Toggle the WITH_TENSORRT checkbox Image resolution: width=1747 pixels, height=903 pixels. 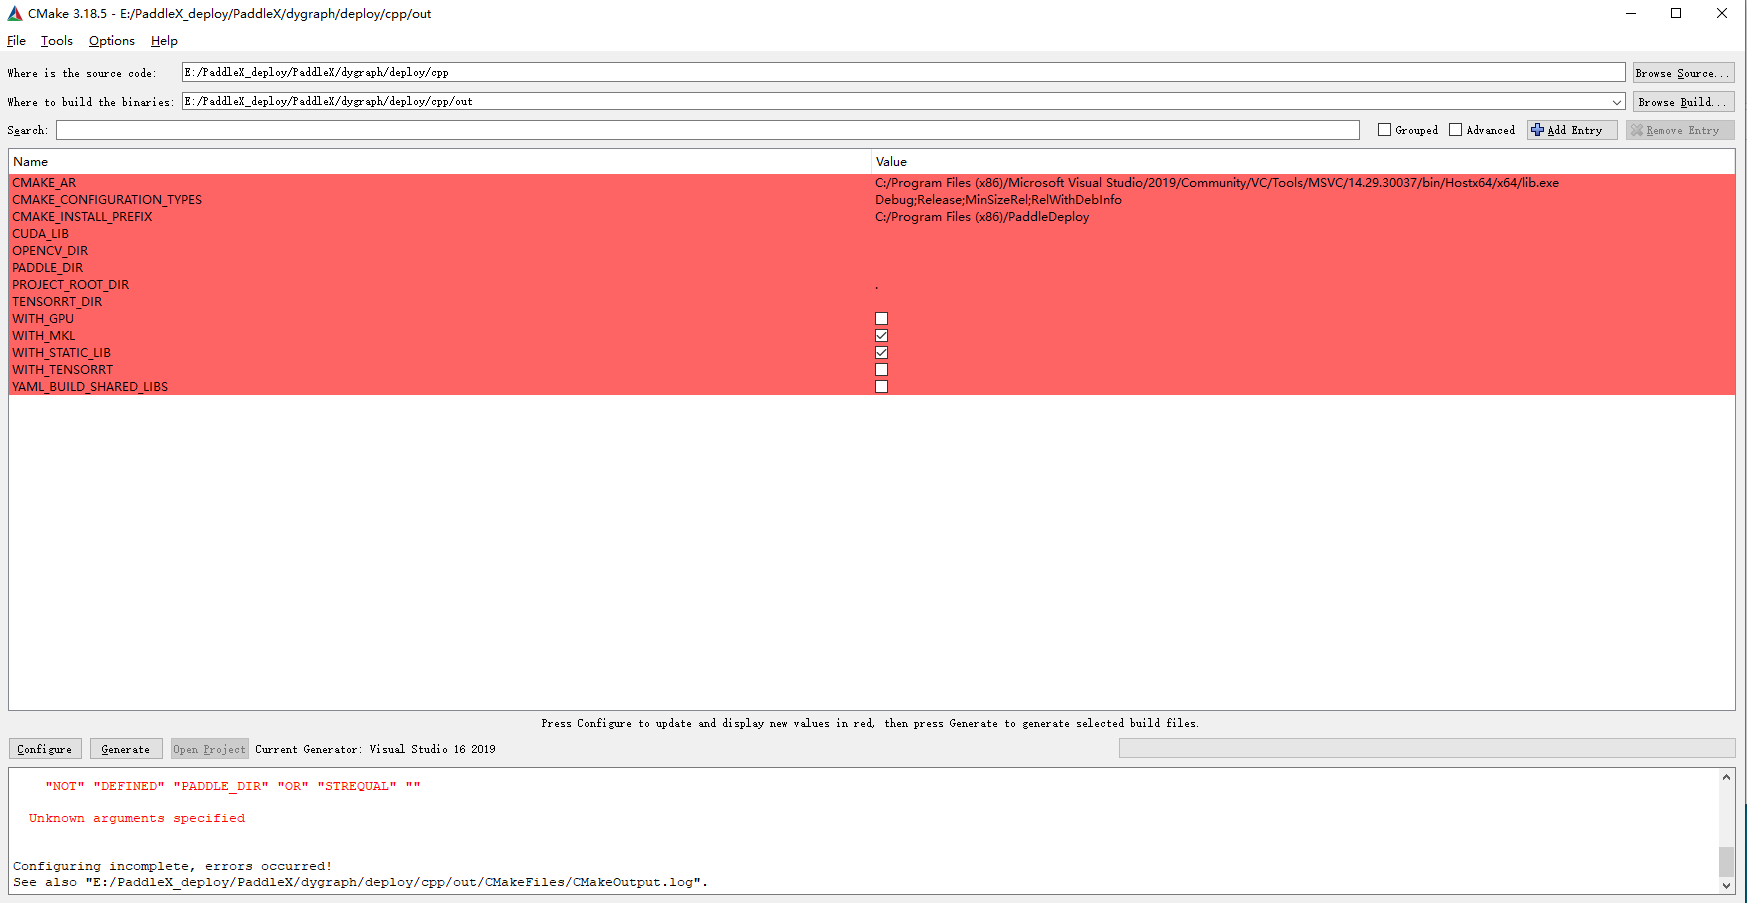(x=881, y=370)
